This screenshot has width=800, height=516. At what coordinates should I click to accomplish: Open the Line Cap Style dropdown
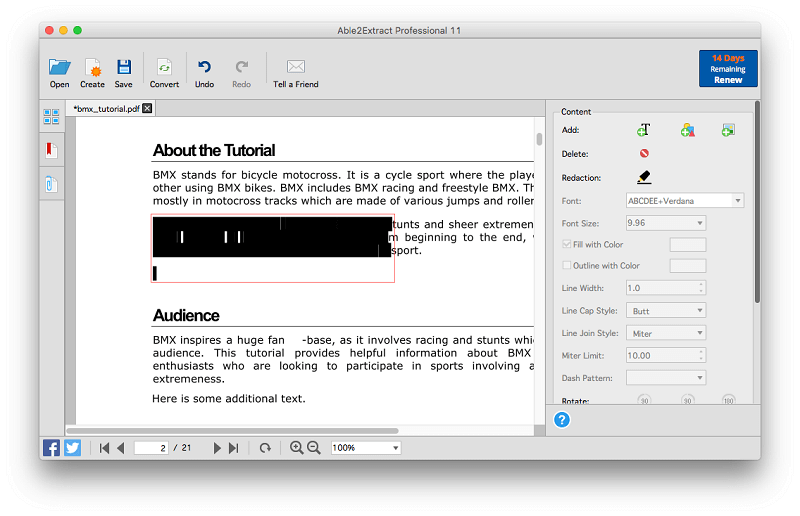pos(666,311)
